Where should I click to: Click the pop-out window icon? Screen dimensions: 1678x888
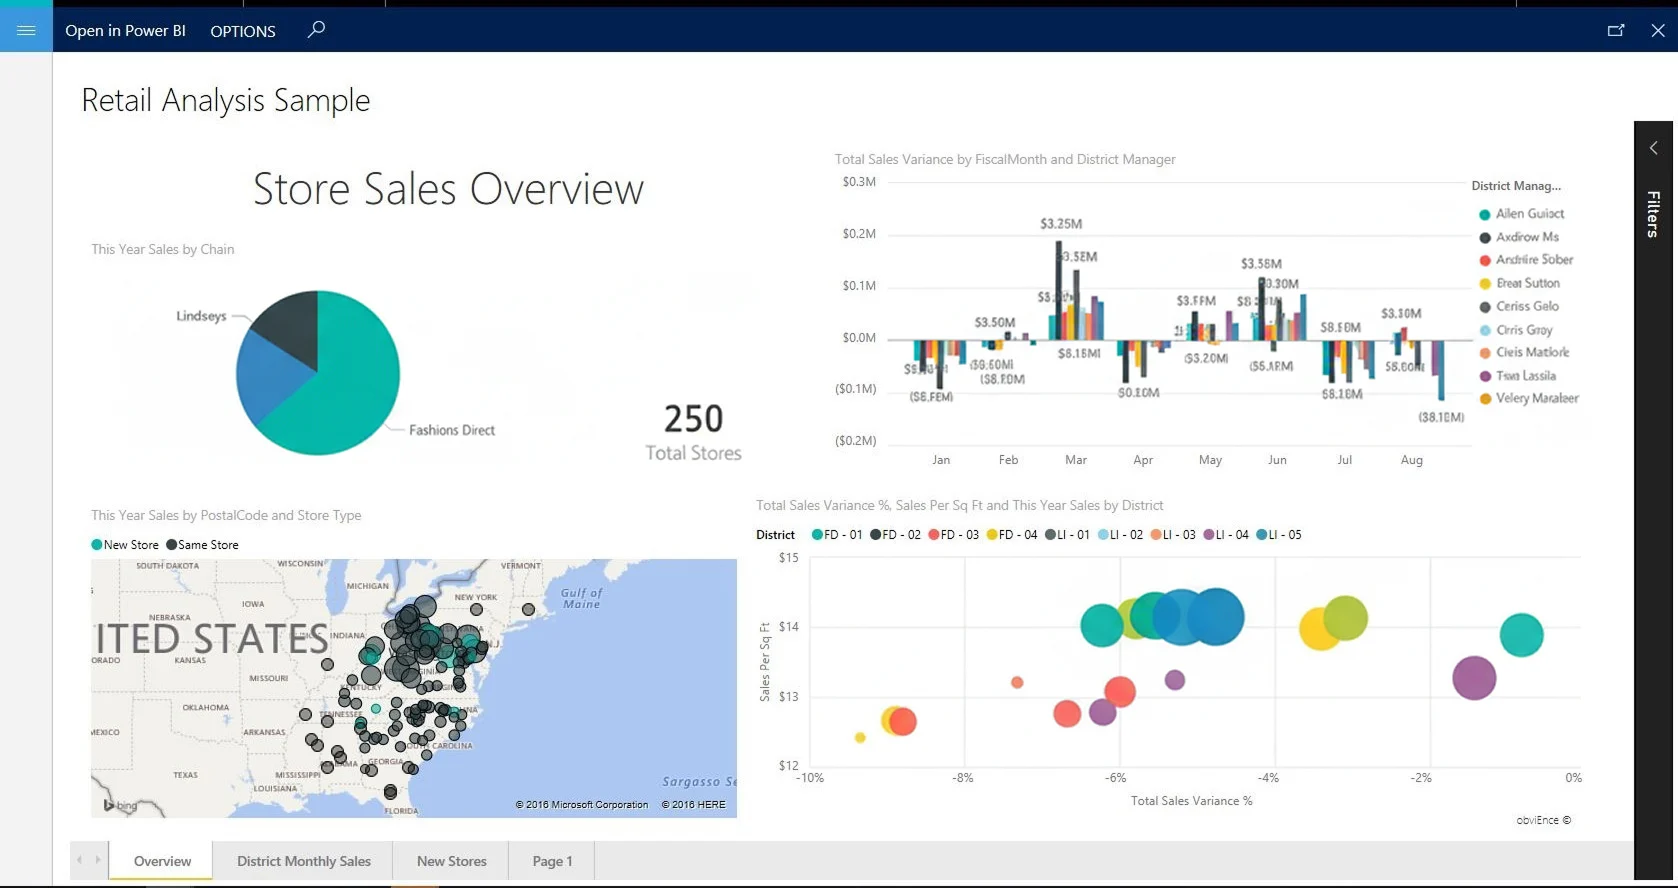pyautogui.click(x=1615, y=30)
